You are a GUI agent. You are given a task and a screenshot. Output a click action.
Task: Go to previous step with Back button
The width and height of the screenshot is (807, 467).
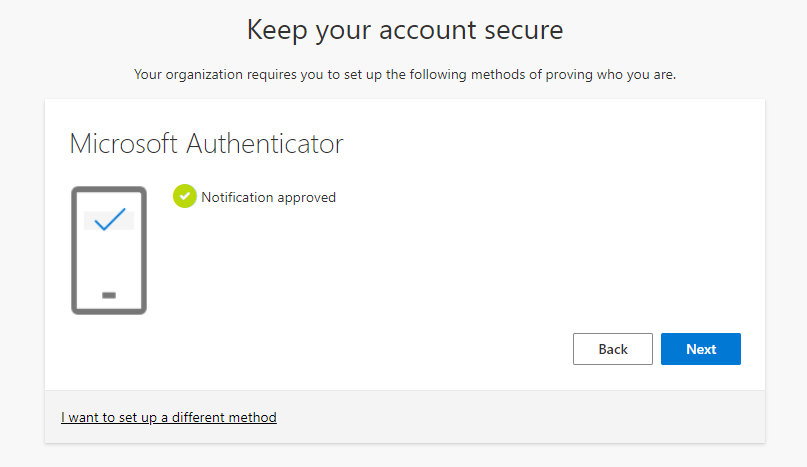[612, 349]
